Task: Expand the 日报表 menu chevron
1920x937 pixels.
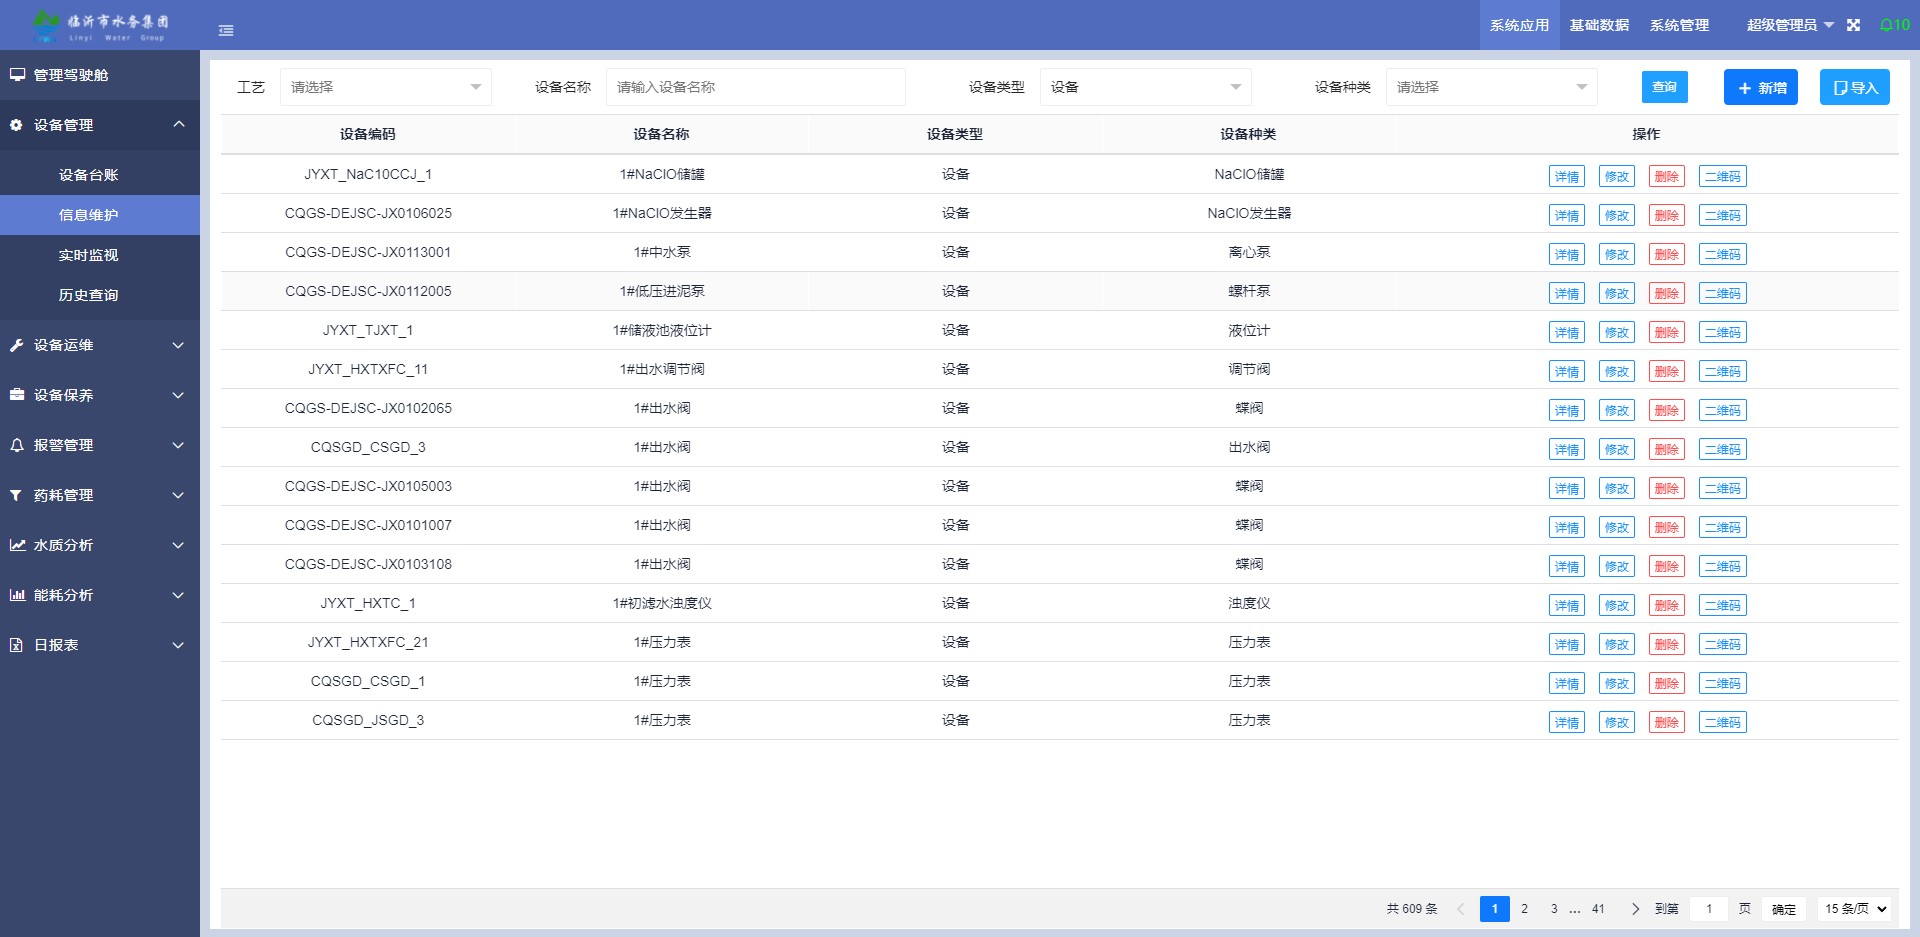Action: click(179, 645)
